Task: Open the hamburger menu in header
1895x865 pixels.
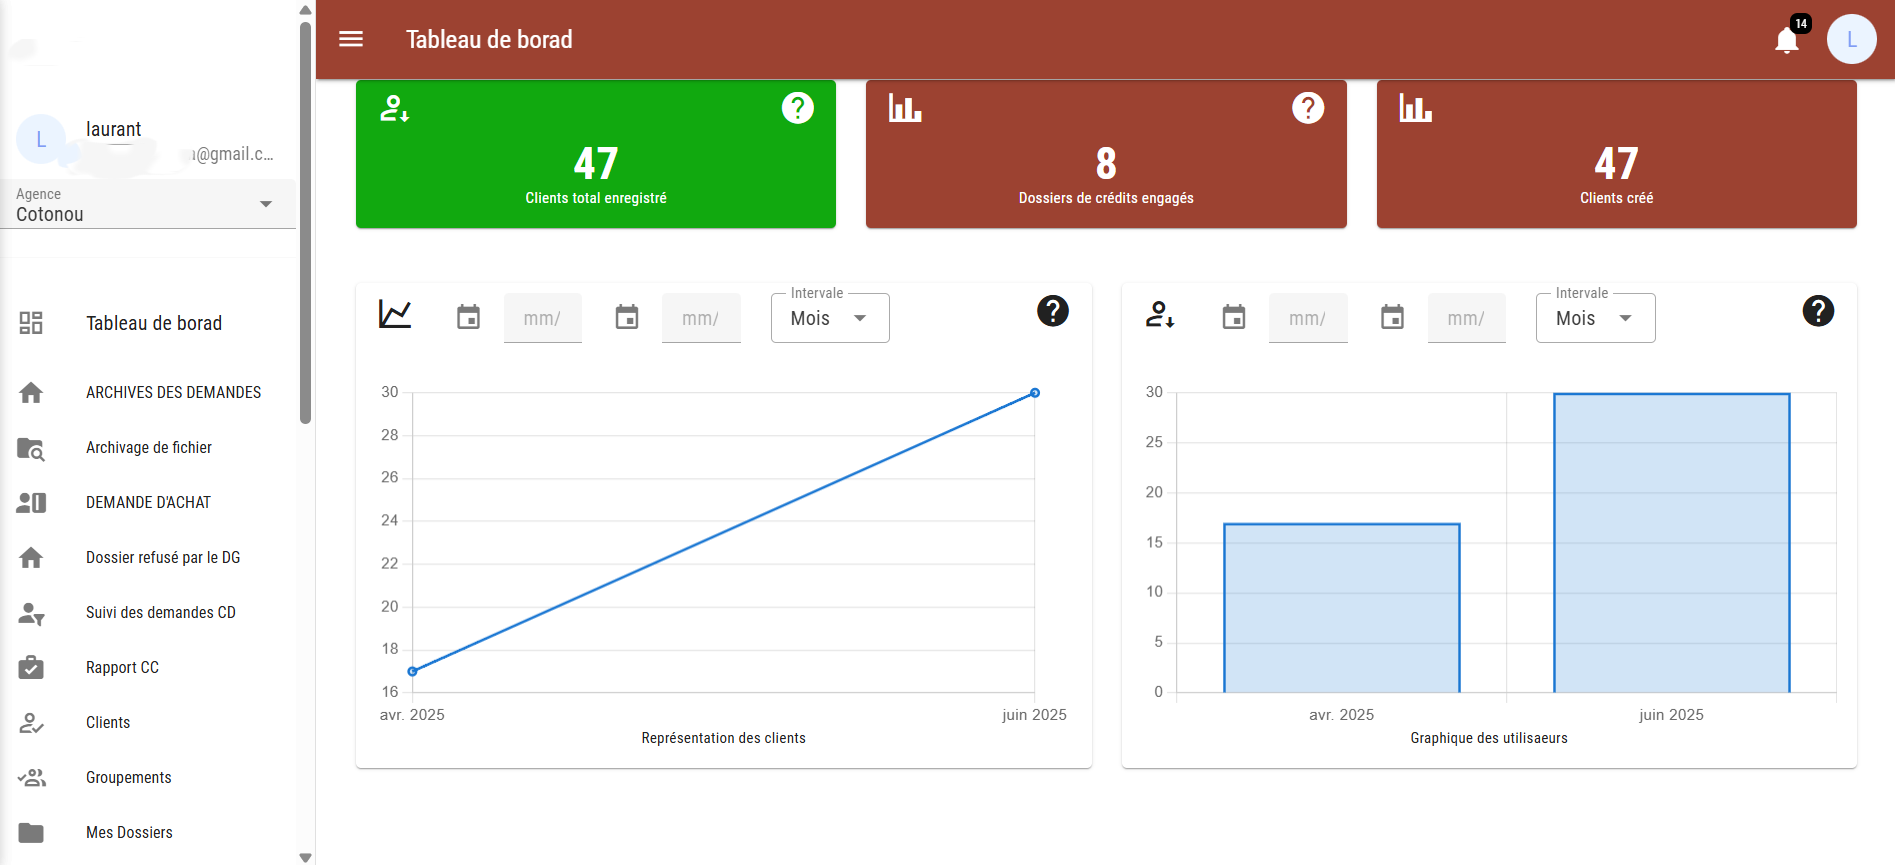Action: 351,39
